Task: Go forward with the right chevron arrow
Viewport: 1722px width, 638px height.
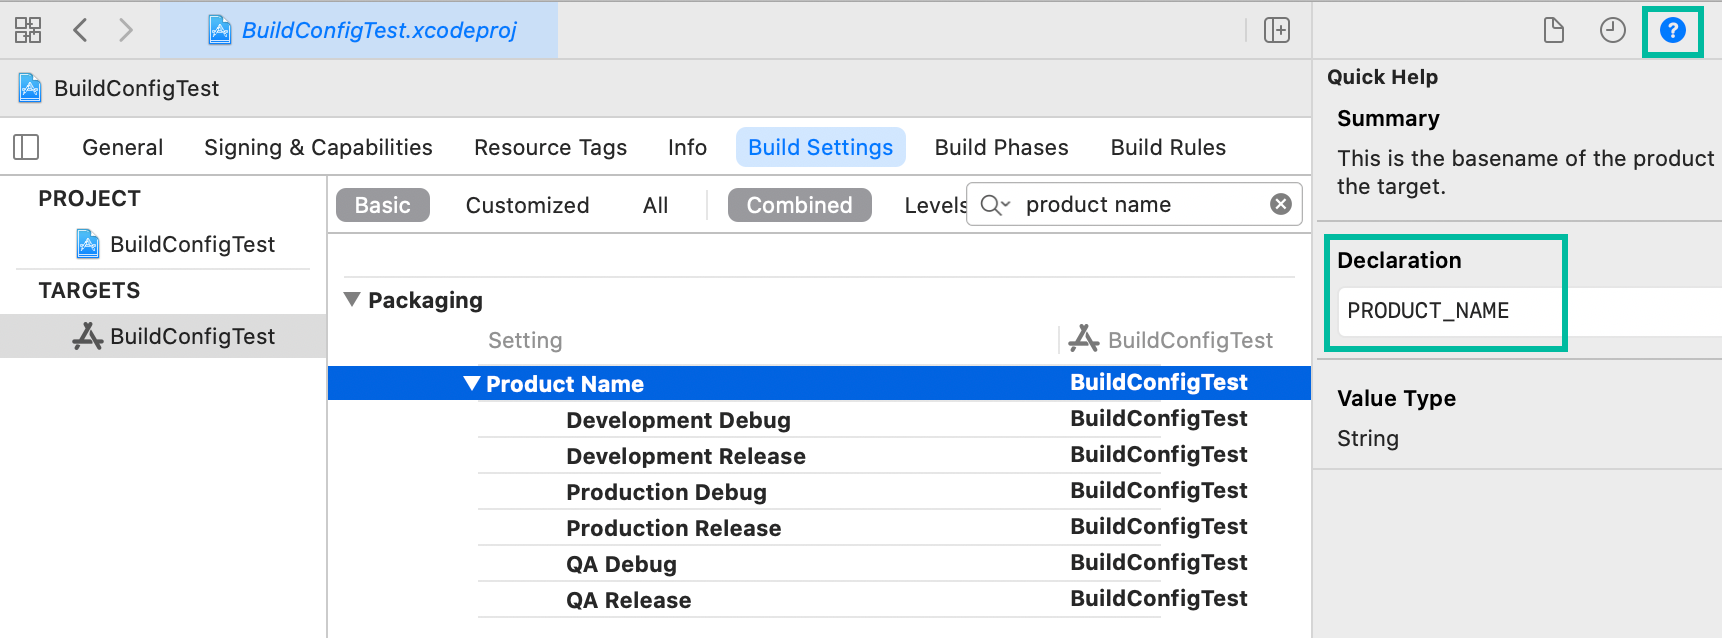Action: [125, 30]
